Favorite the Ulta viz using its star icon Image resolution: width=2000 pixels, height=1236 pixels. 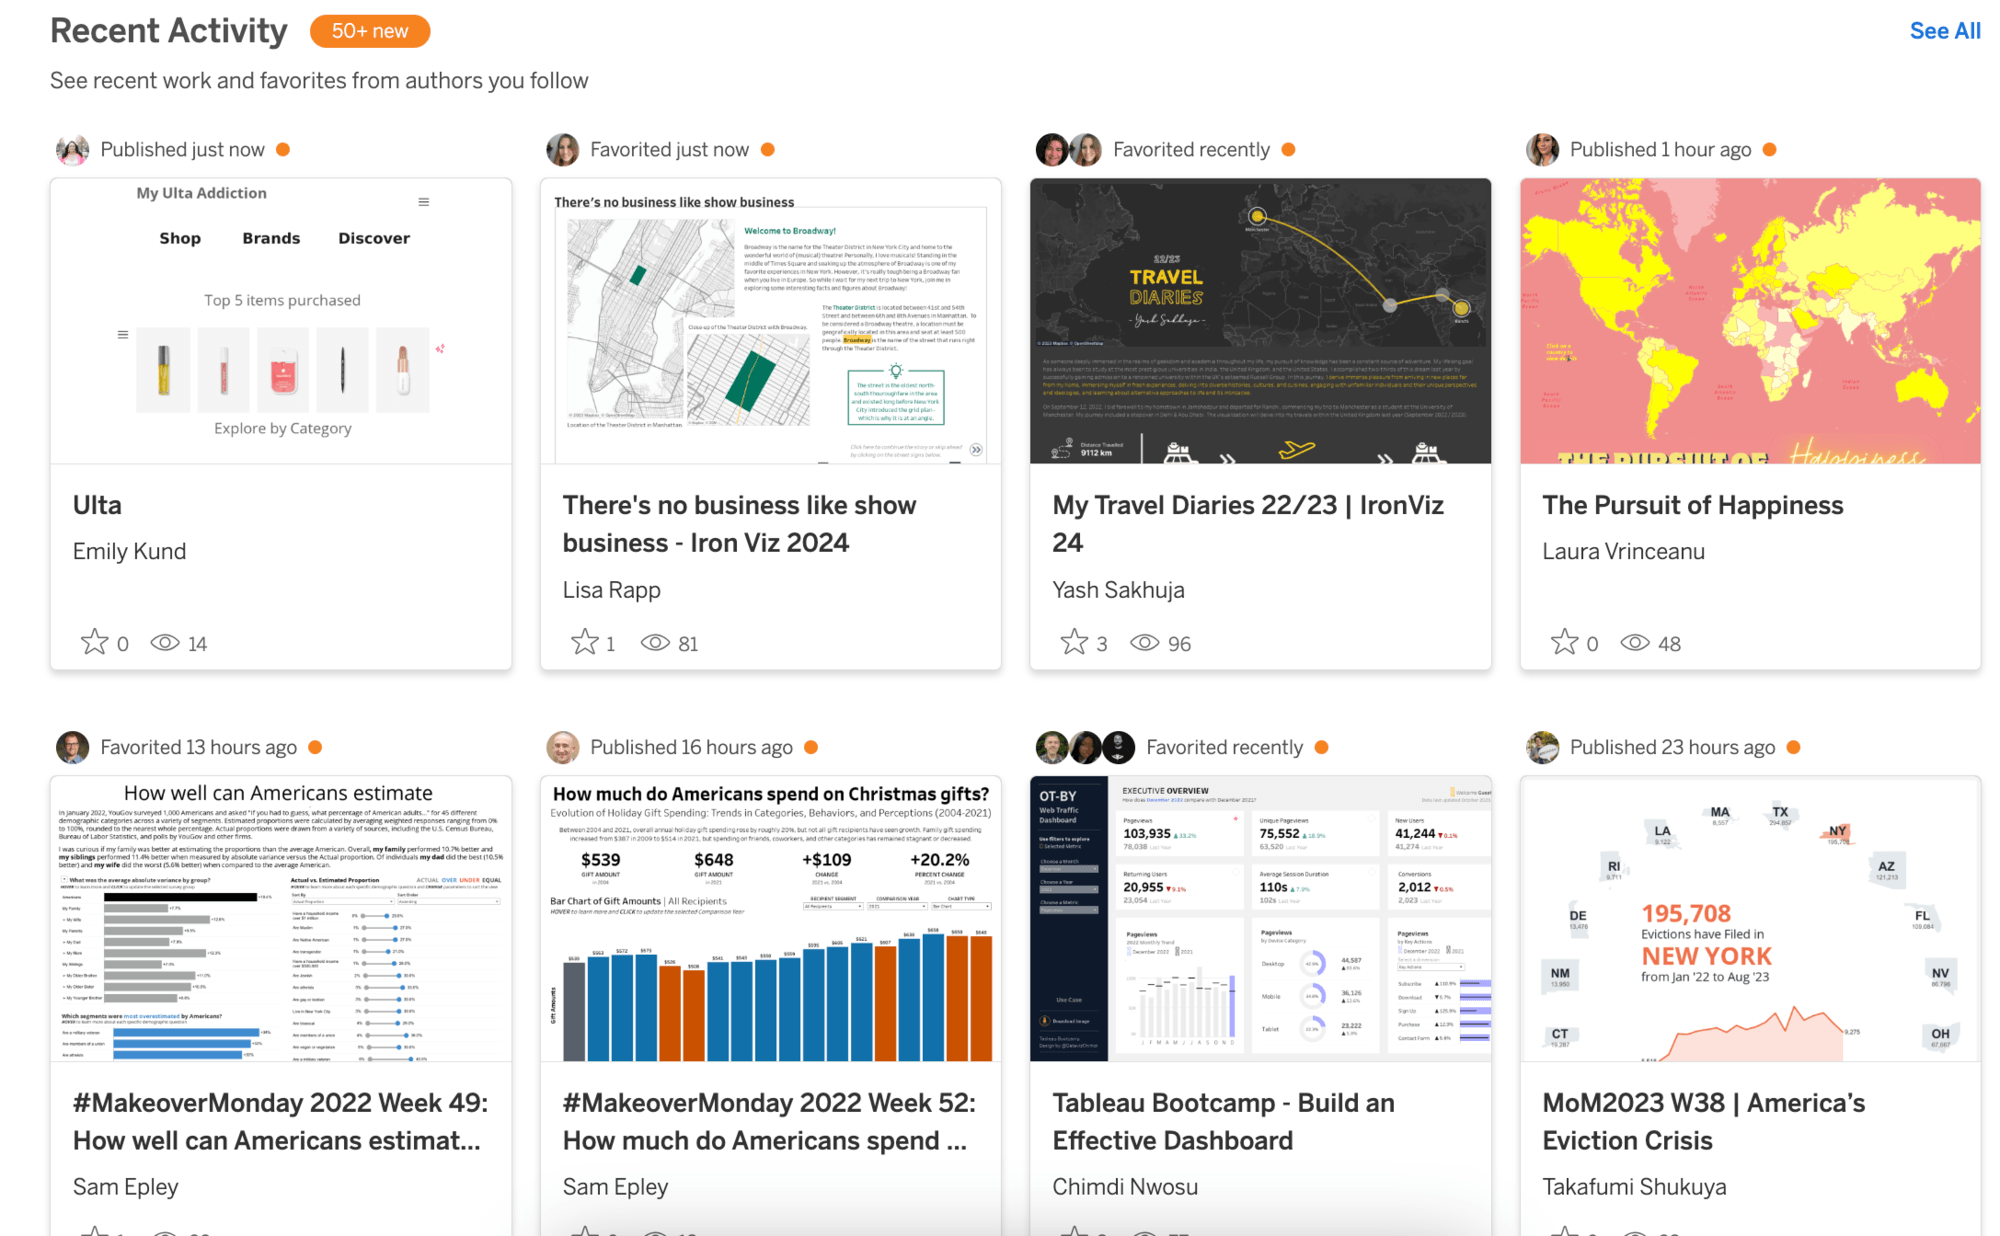[94, 643]
